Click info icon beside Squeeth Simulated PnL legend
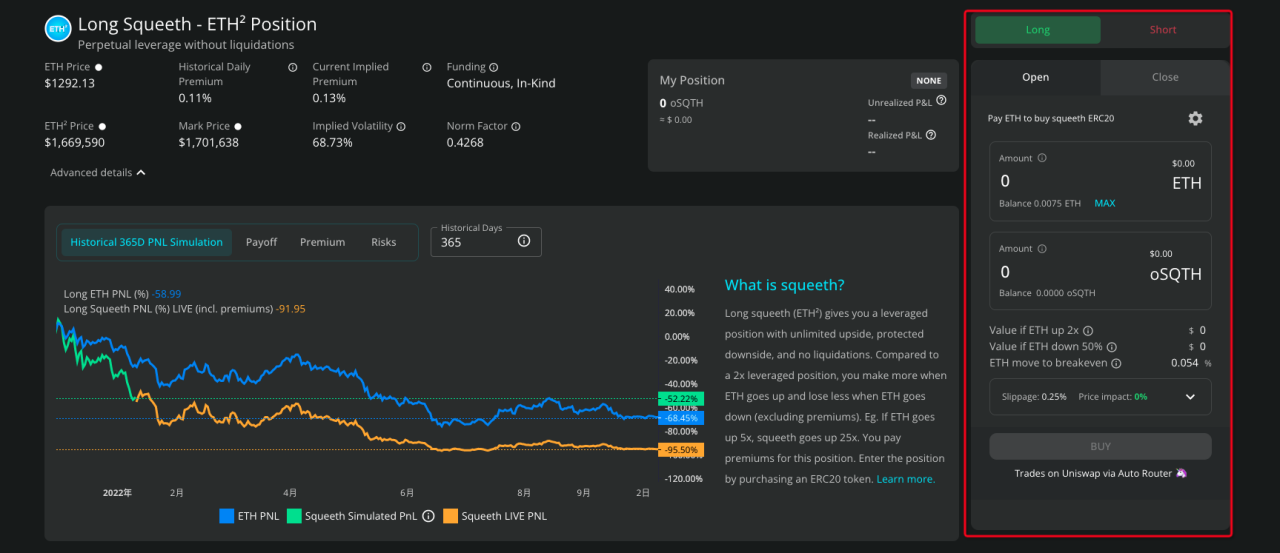Screen dimensions: 1280x553 tap(428, 516)
